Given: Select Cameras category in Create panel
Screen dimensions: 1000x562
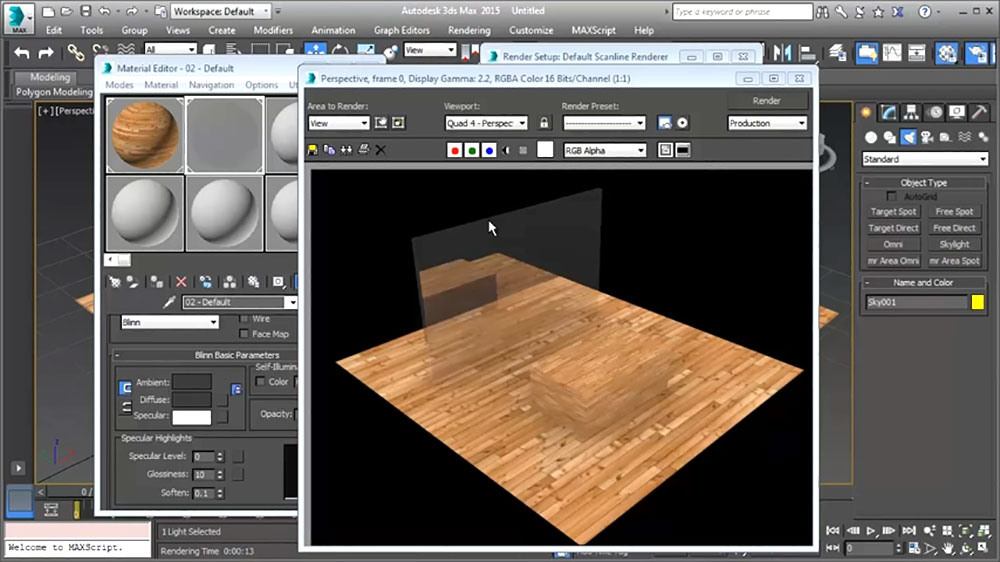Looking at the screenshot, I should pyautogui.click(x=927, y=137).
